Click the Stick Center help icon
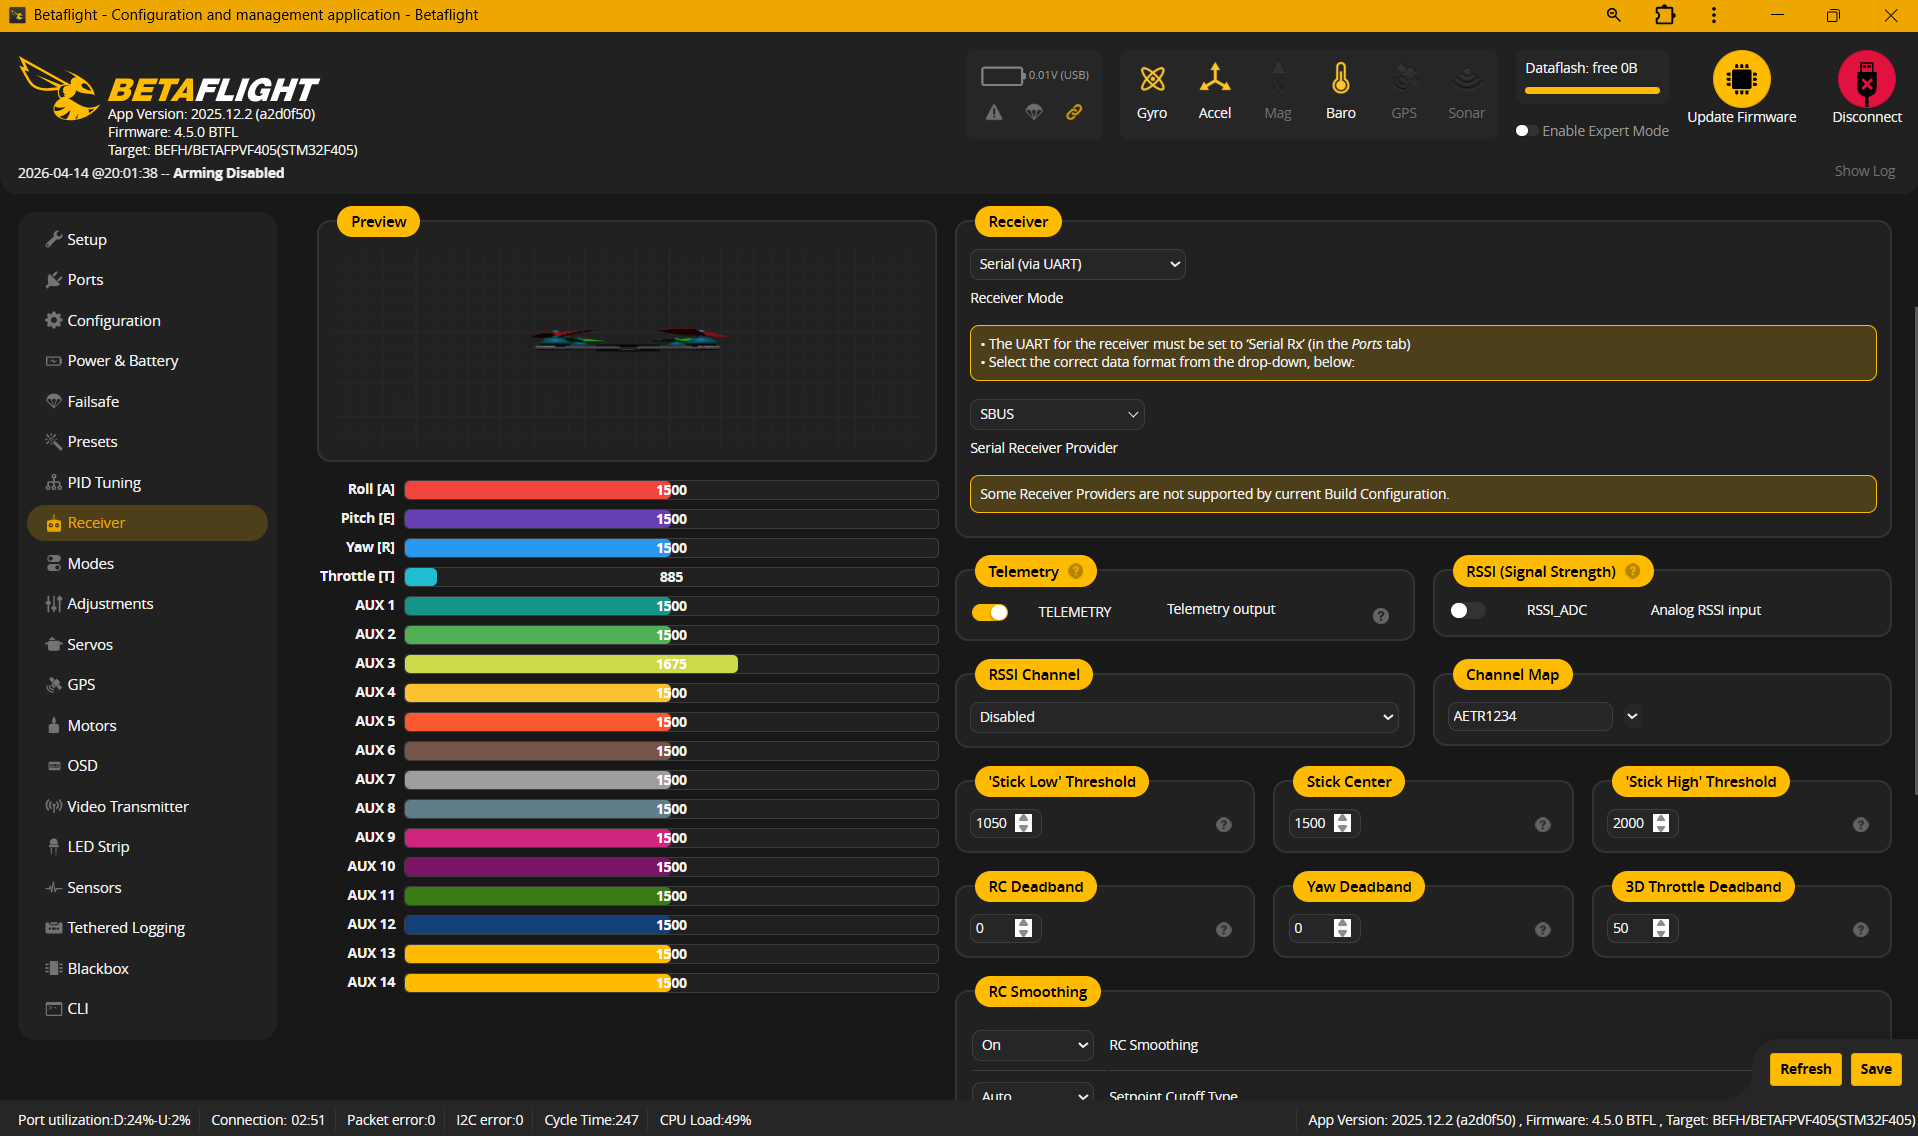Image resolution: width=1918 pixels, height=1136 pixels. 1542,825
